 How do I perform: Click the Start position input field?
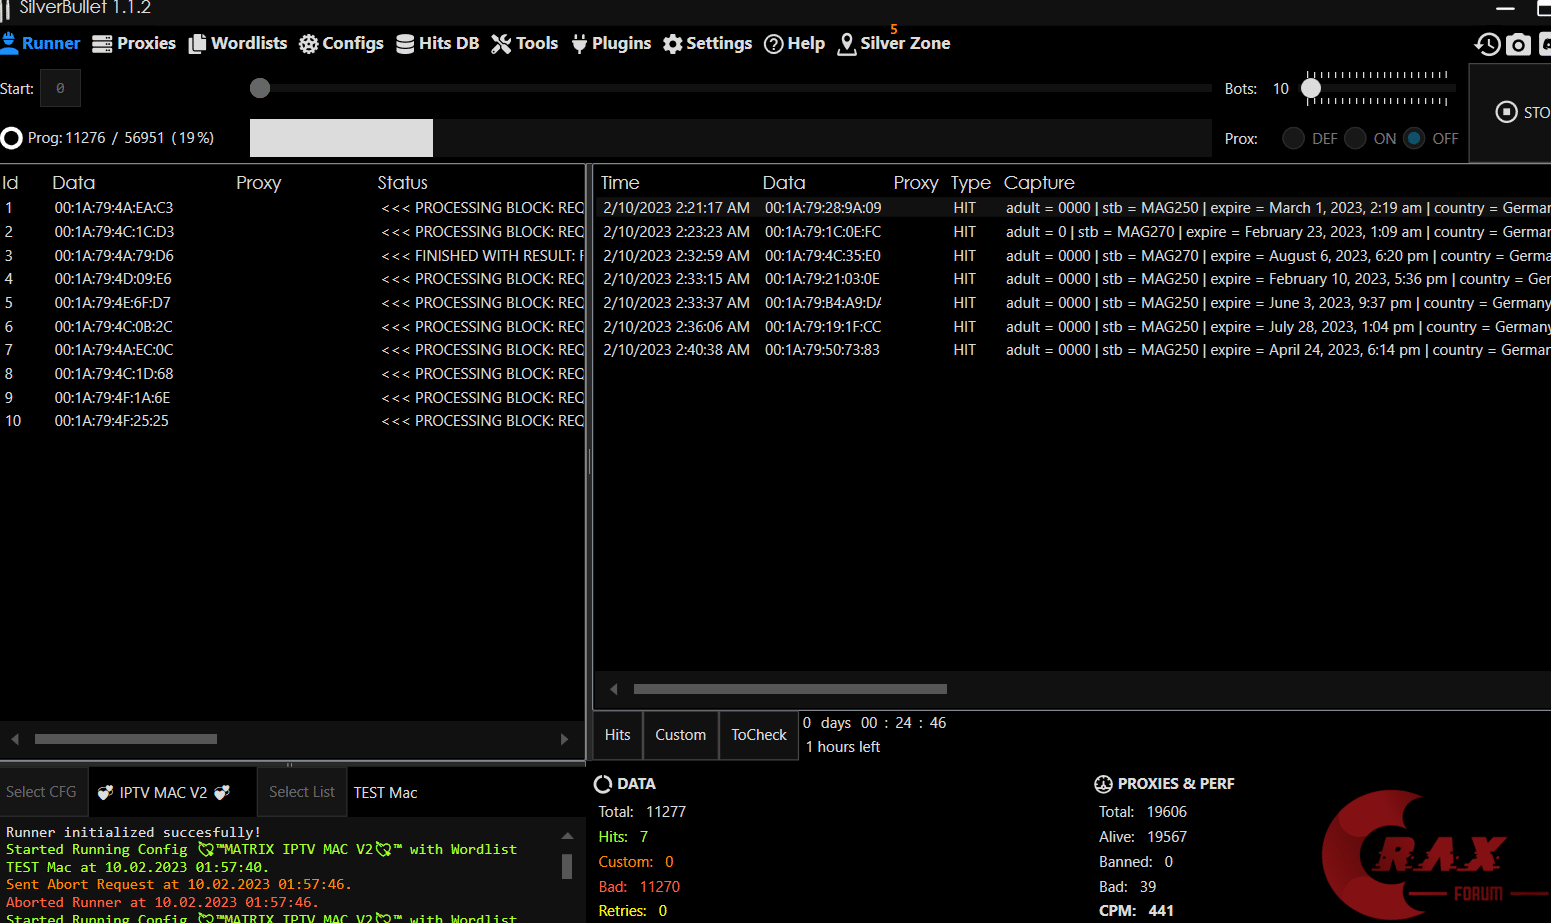(x=60, y=88)
